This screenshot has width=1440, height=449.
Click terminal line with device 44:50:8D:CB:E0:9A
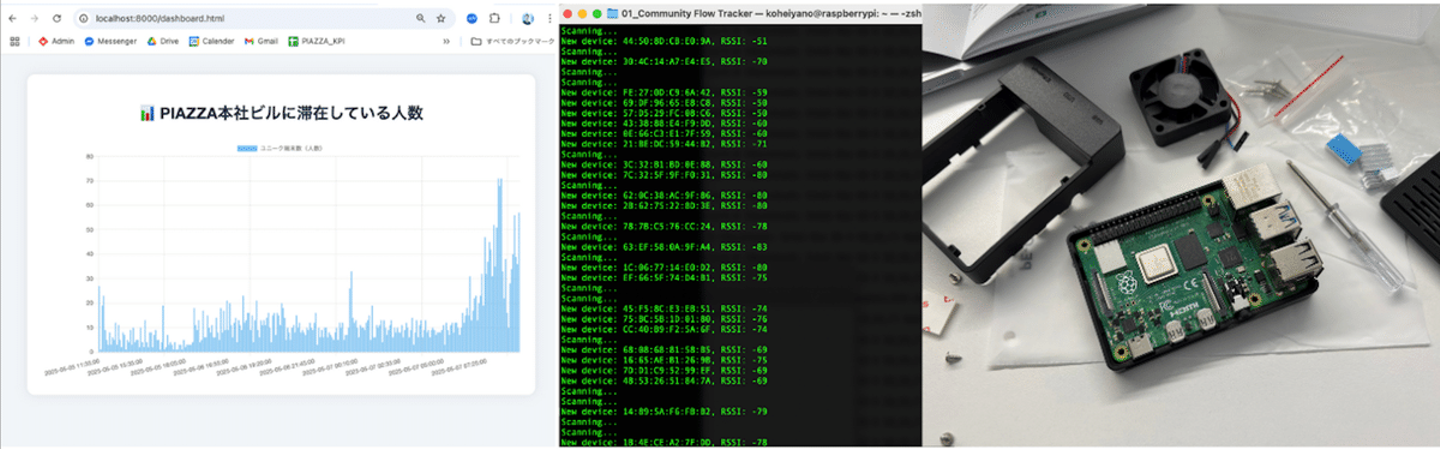click(665, 43)
